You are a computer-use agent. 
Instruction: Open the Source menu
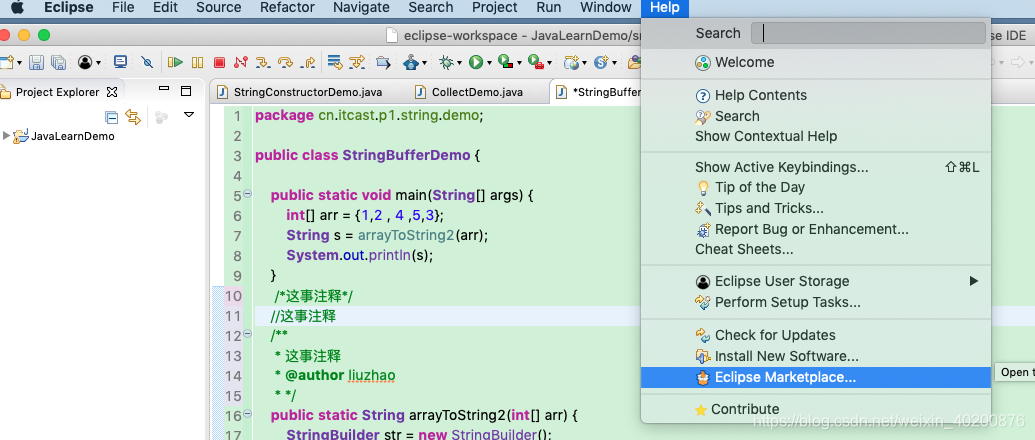pyautogui.click(x=218, y=8)
